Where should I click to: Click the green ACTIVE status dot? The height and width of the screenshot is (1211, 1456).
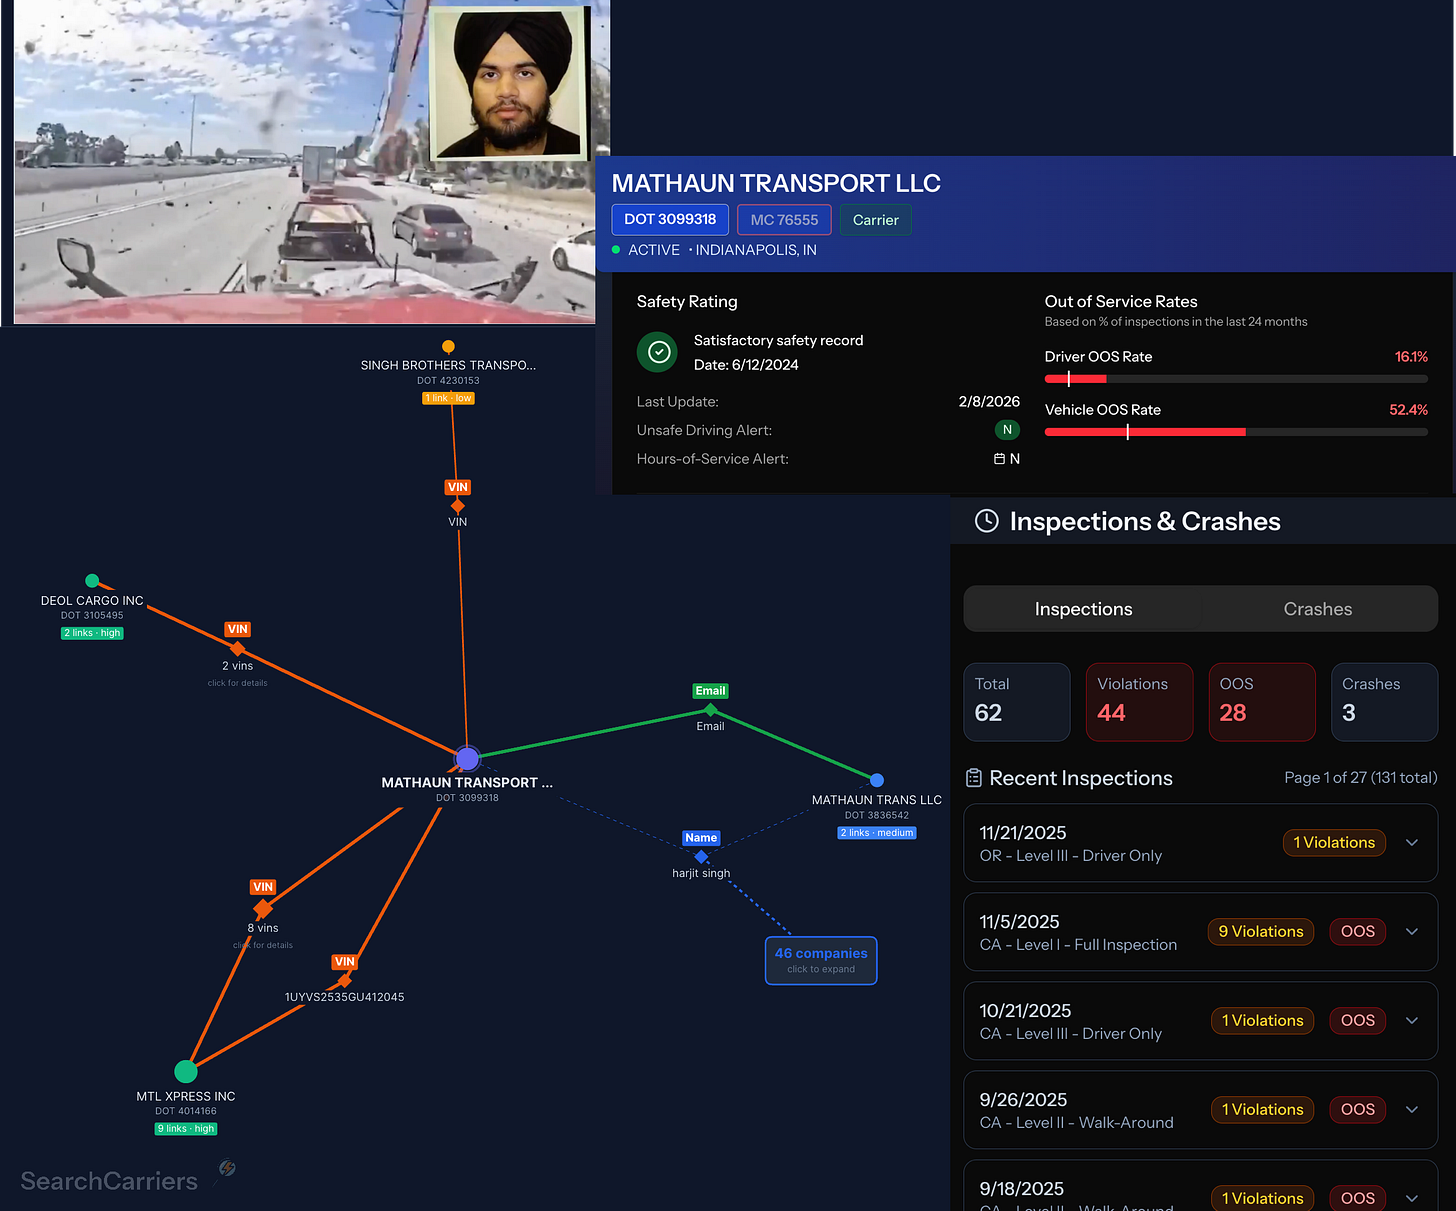(616, 250)
